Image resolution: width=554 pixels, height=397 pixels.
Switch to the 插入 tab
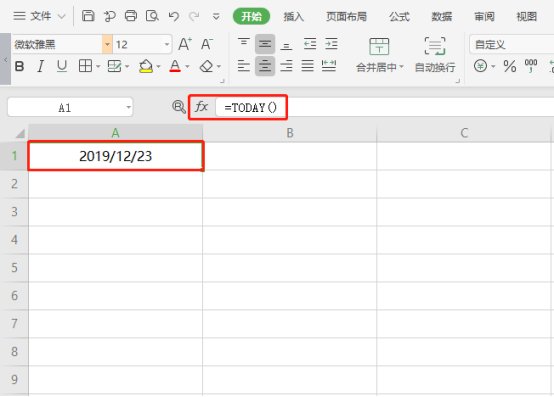[294, 16]
